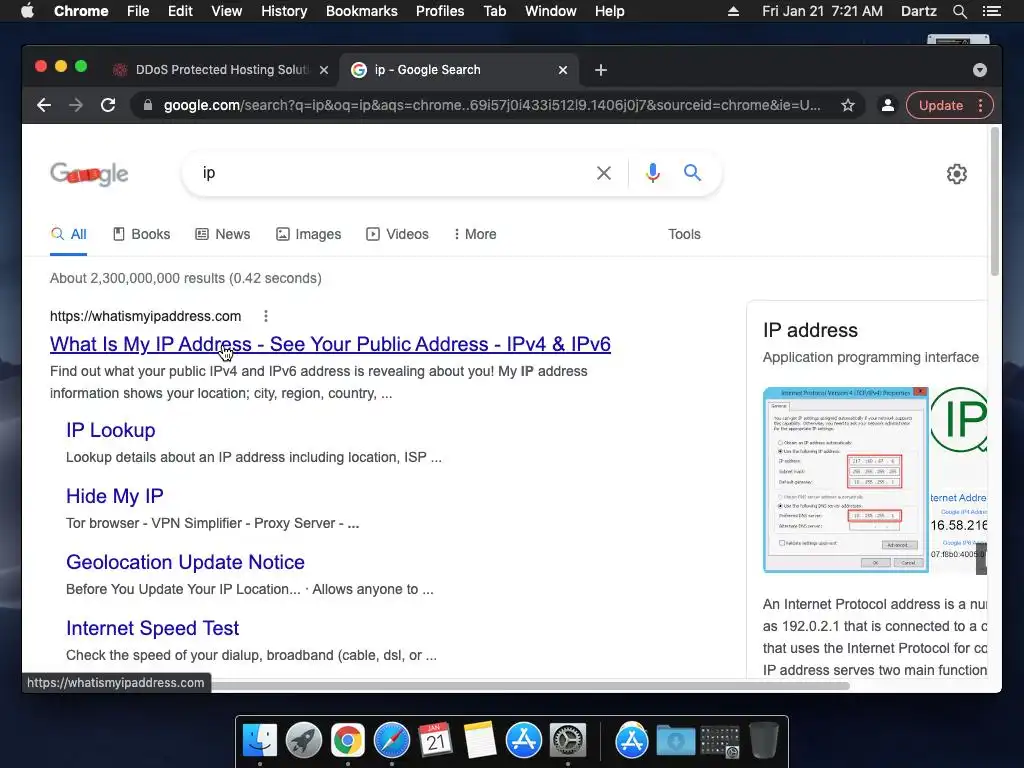Click the eject icon in menu bar
This screenshot has width=1024, height=768.
[x=733, y=11]
